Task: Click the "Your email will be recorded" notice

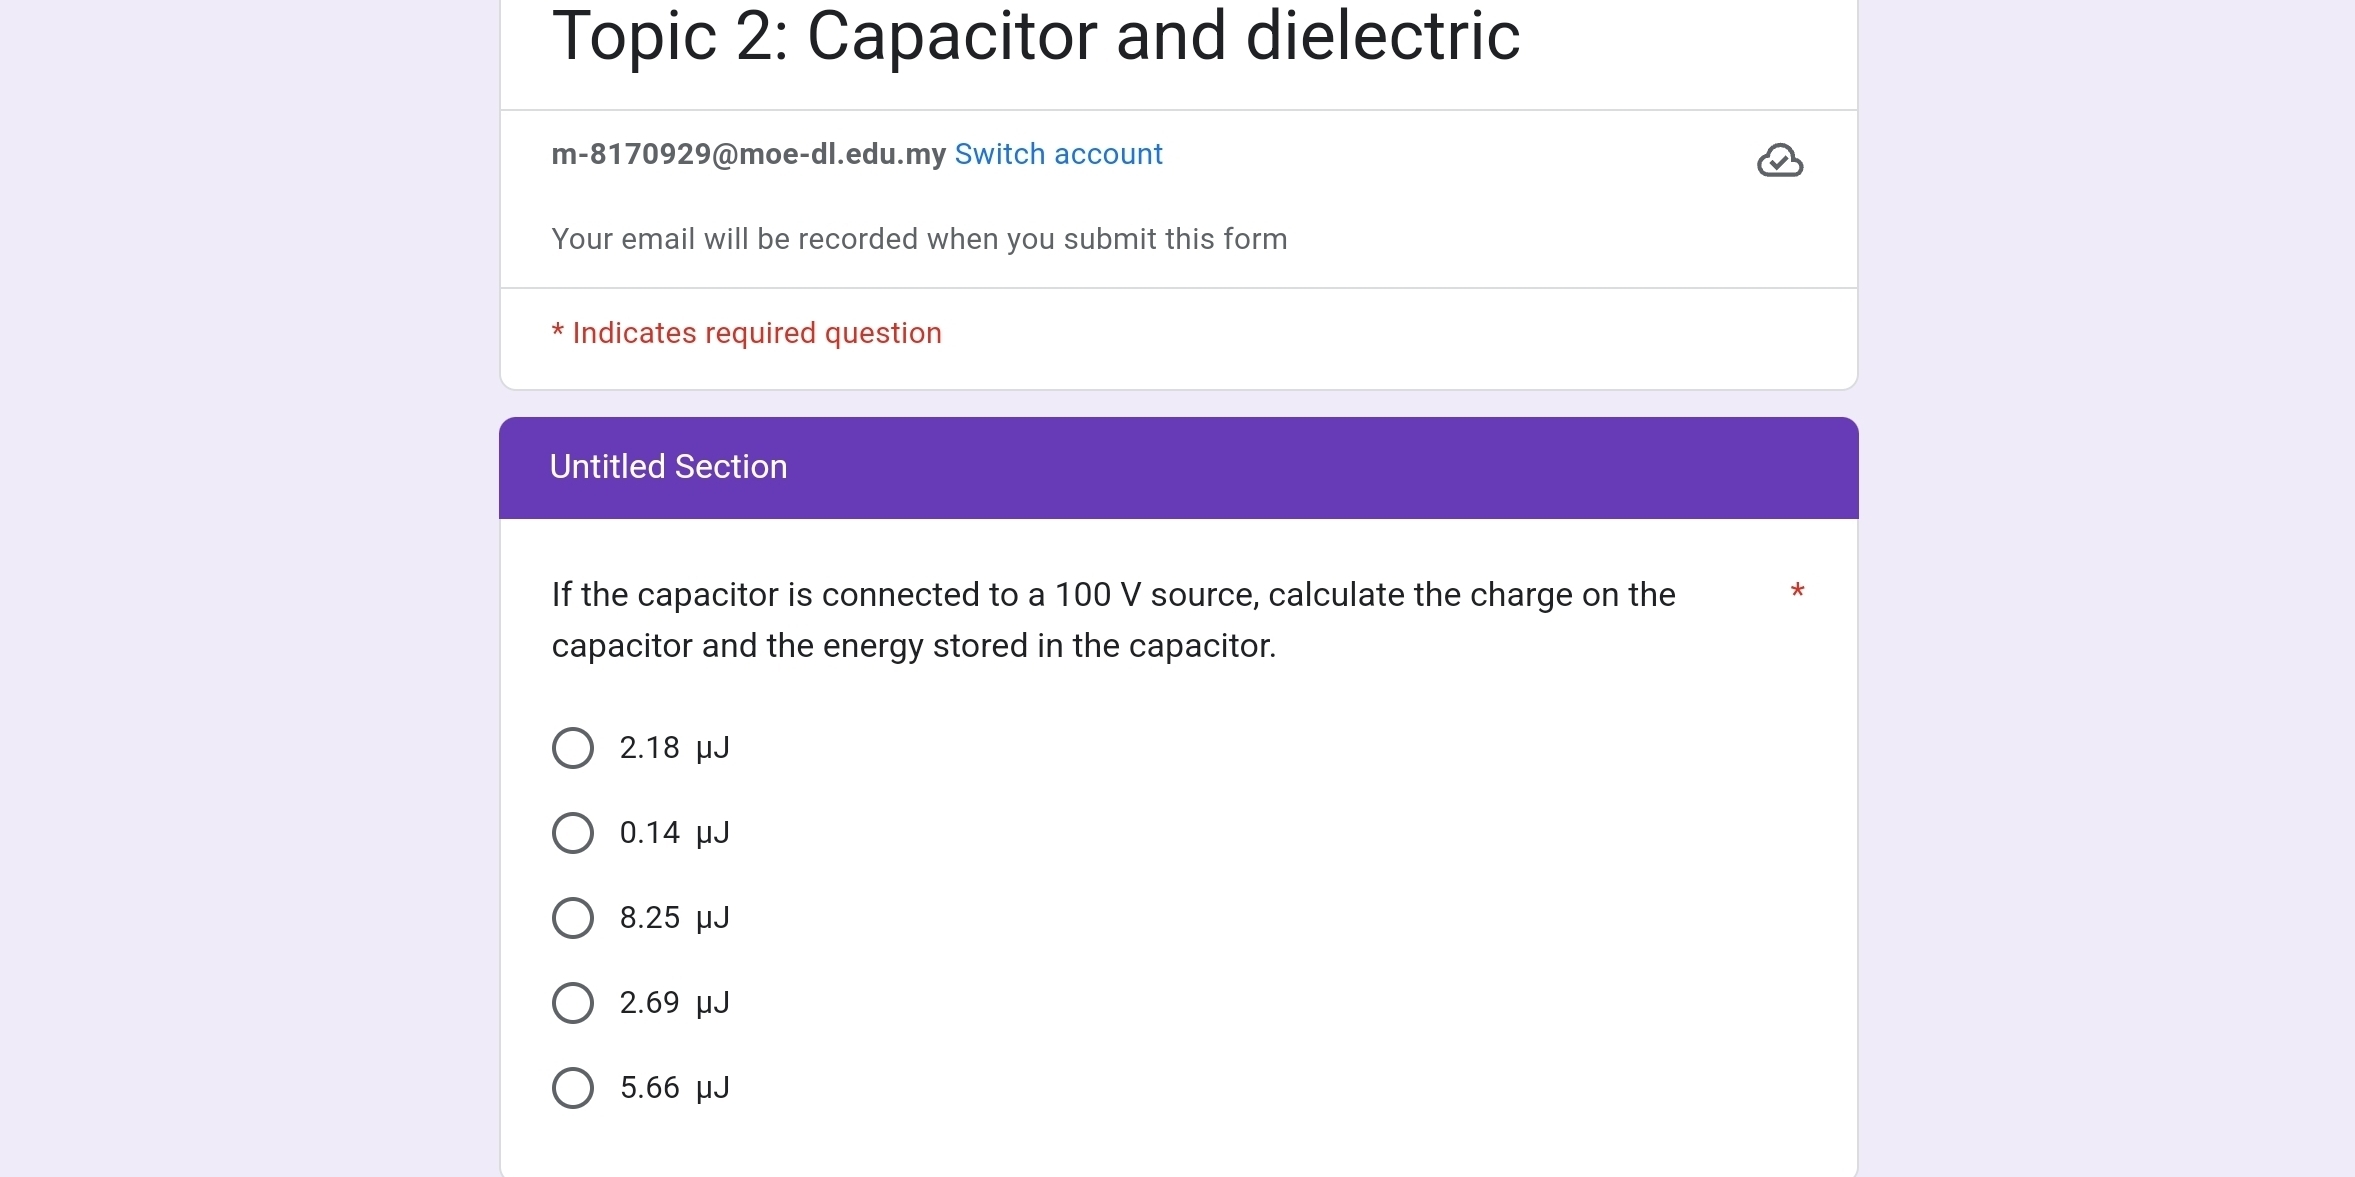Action: pos(919,239)
